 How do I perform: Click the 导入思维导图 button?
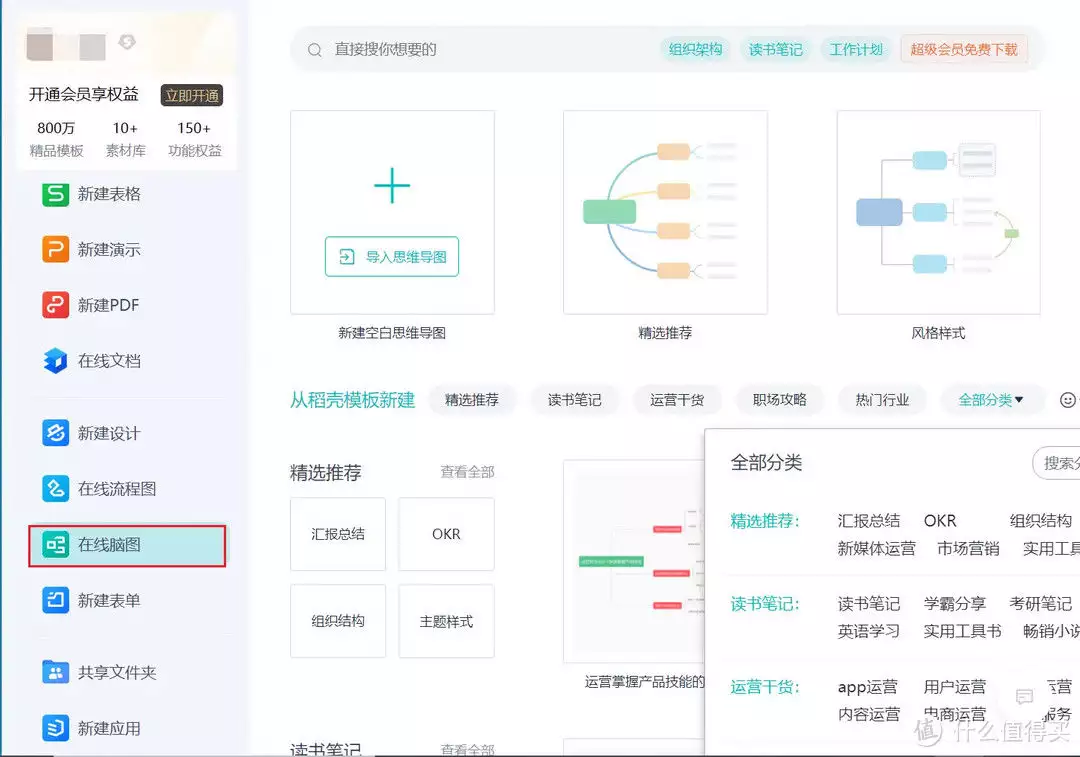coord(392,257)
